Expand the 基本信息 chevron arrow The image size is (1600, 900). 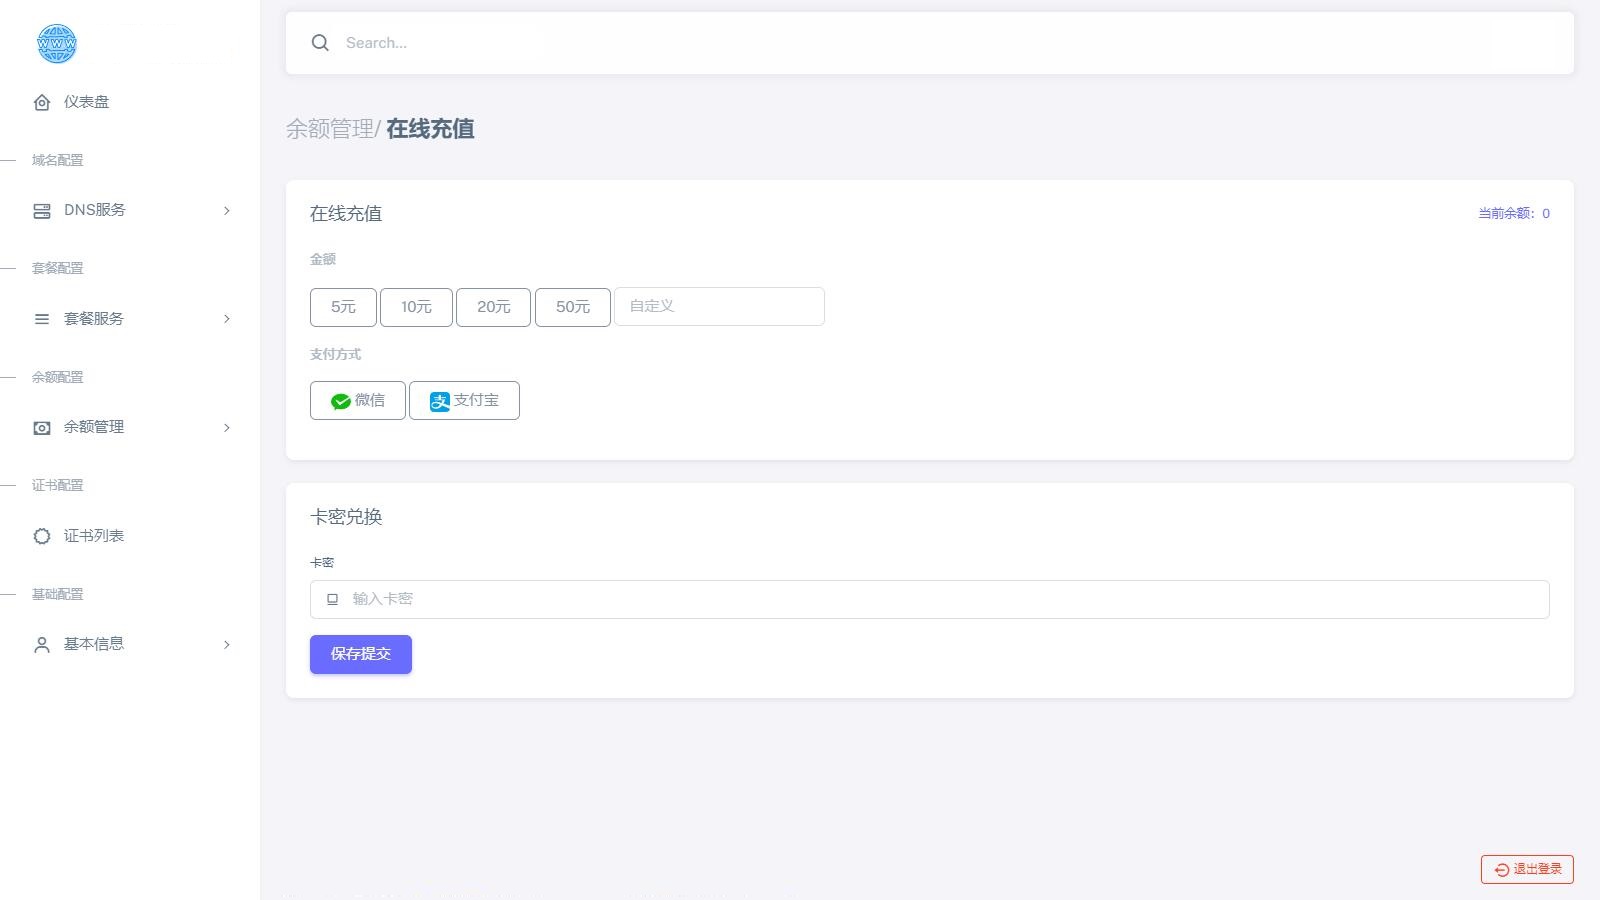click(x=227, y=645)
